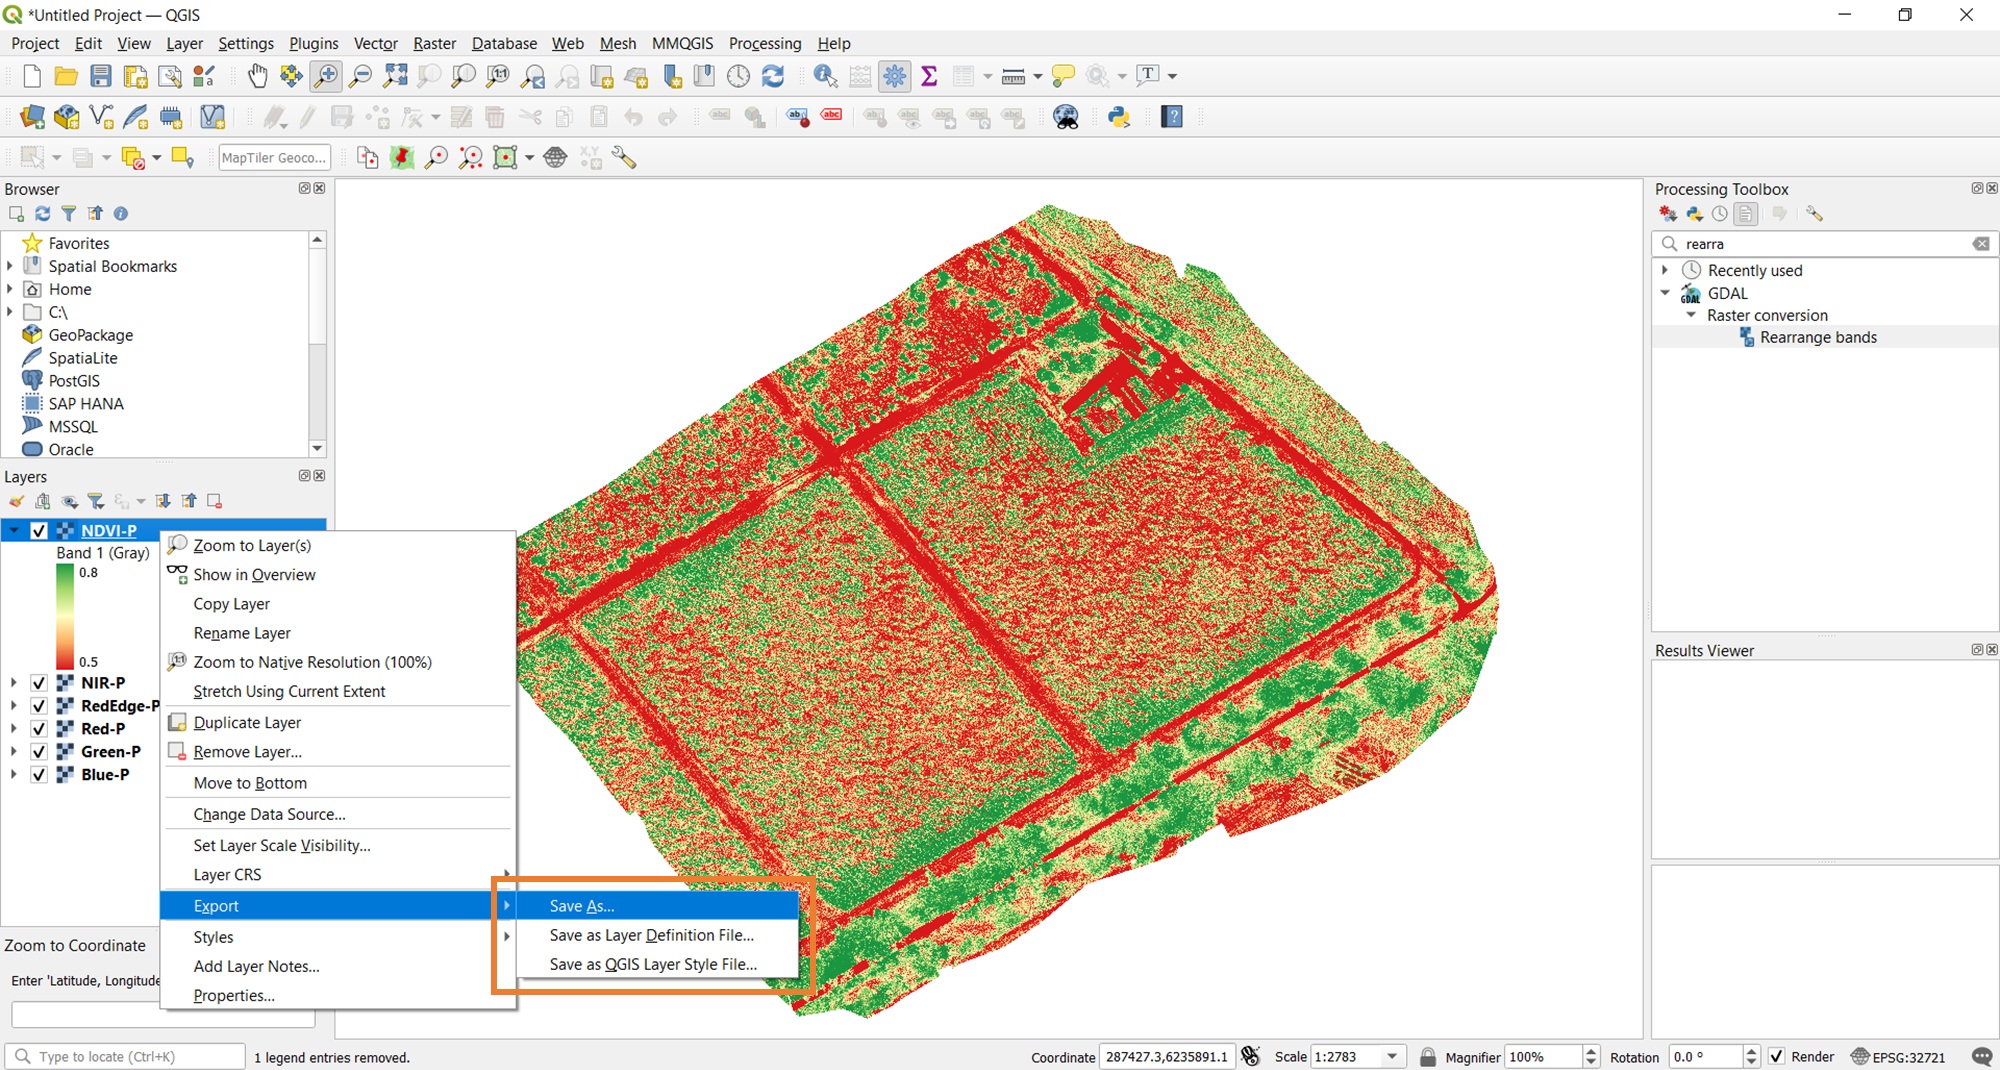Disable the Render checkbox in status bar
2000x1070 pixels.
click(1777, 1057)
